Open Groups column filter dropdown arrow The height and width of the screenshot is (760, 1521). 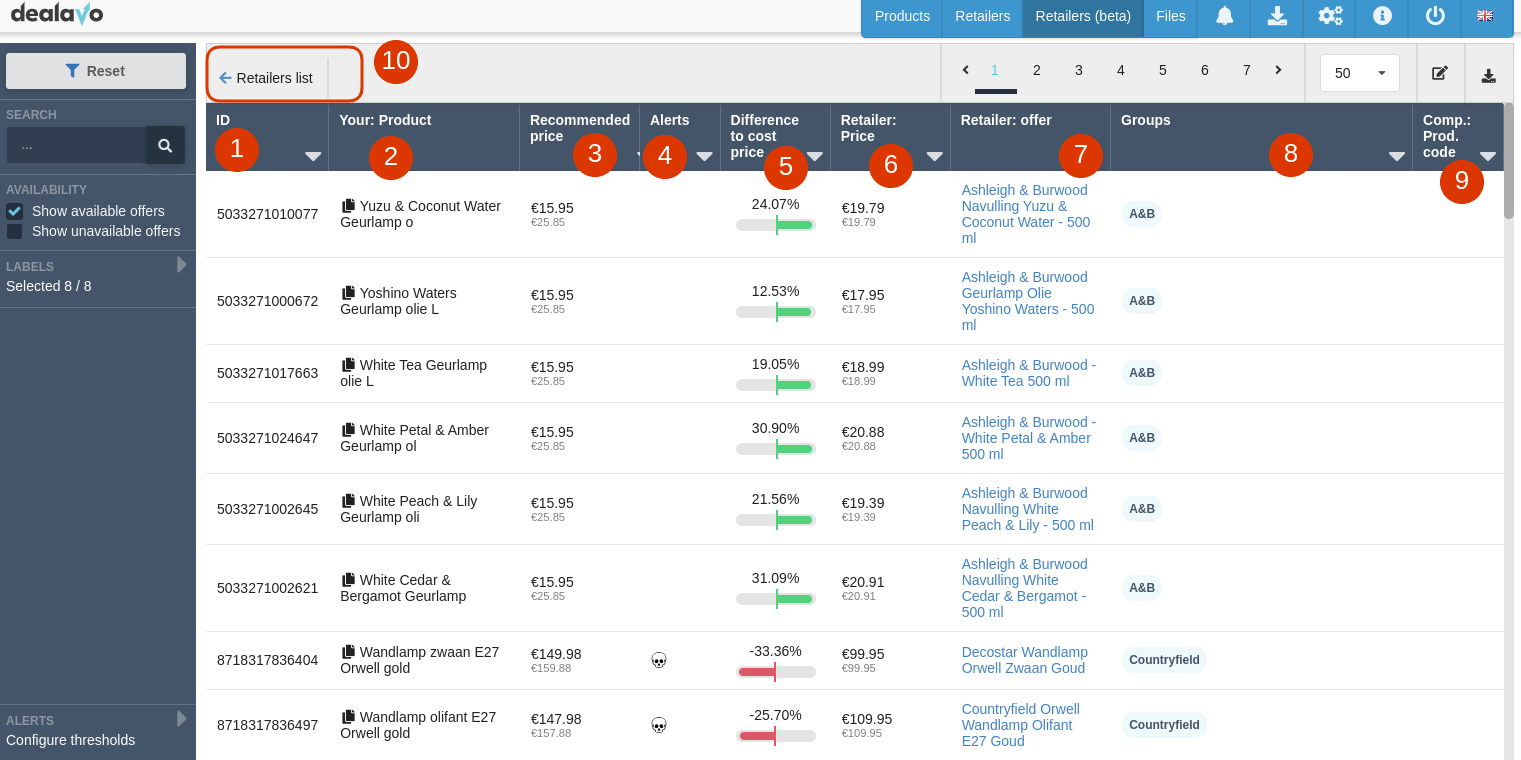(x=1397, y=156)
